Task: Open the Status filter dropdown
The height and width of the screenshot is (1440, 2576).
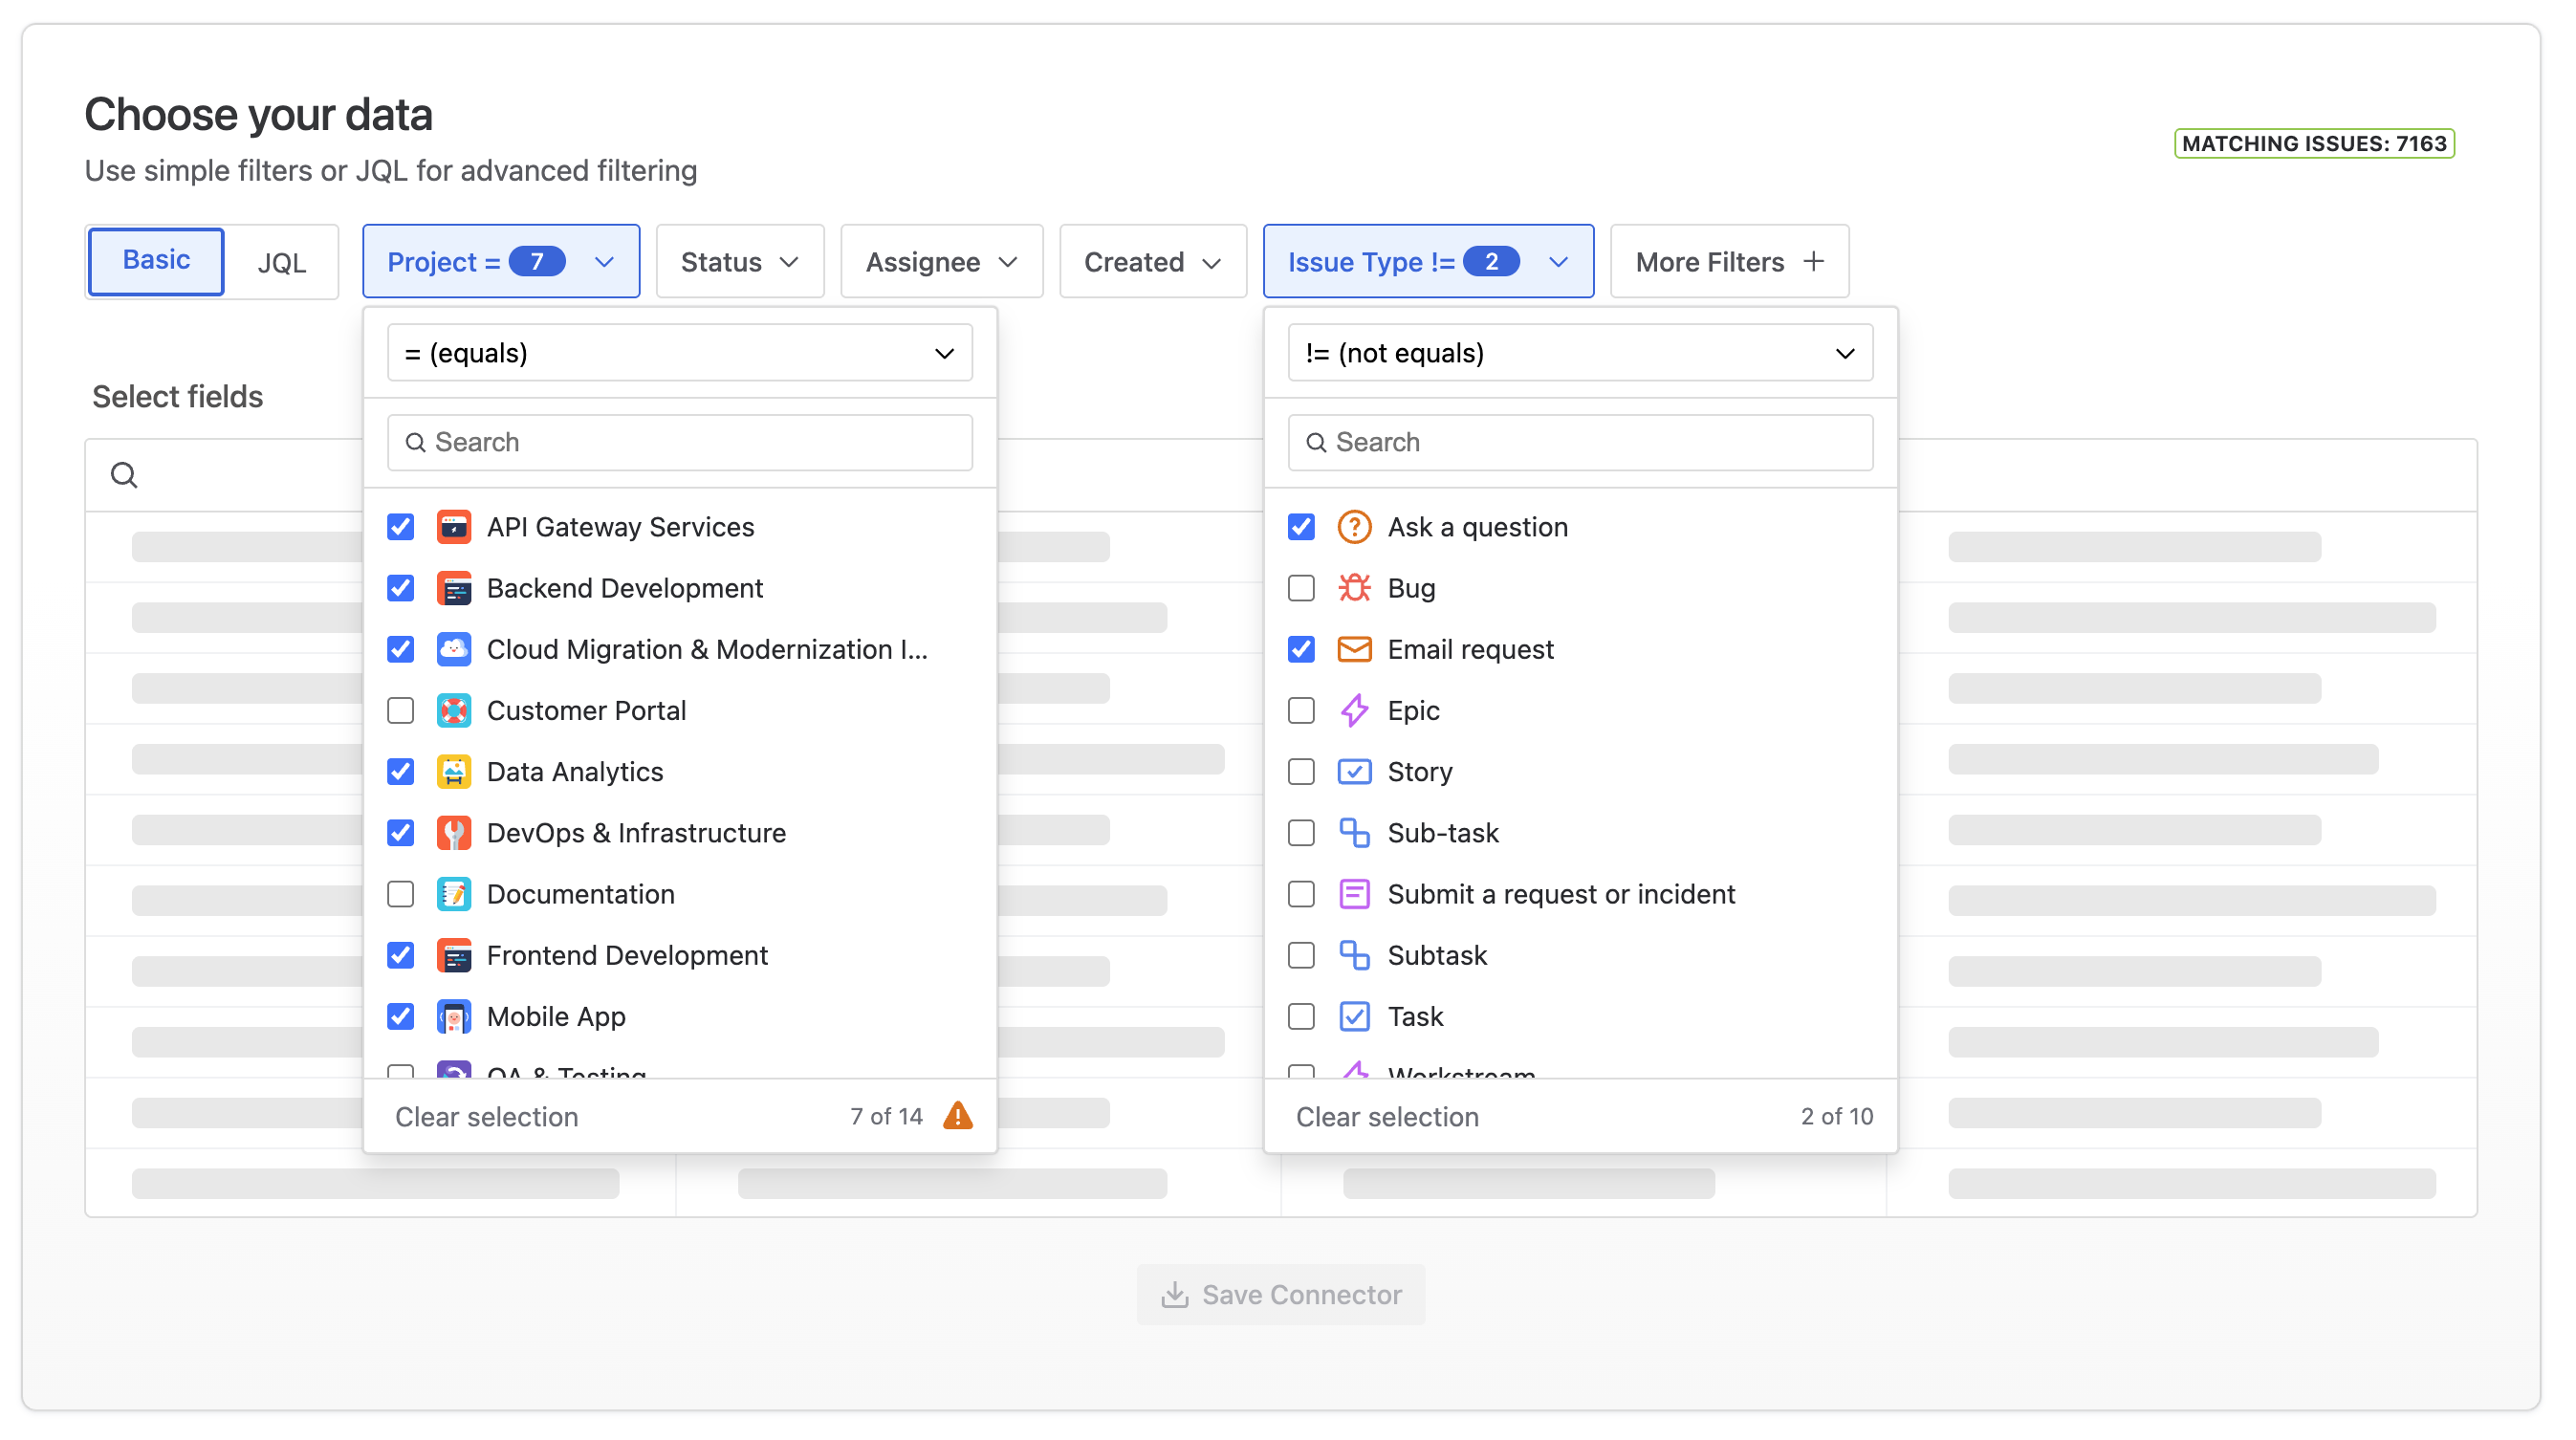Action: (740, 261)
